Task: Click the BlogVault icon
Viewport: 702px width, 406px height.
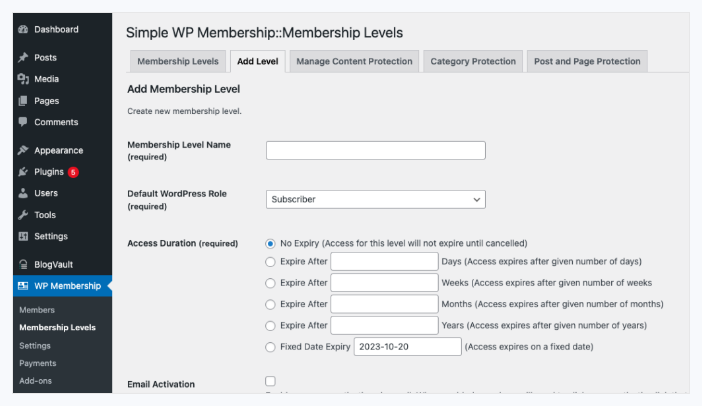Action: (23, 265)
